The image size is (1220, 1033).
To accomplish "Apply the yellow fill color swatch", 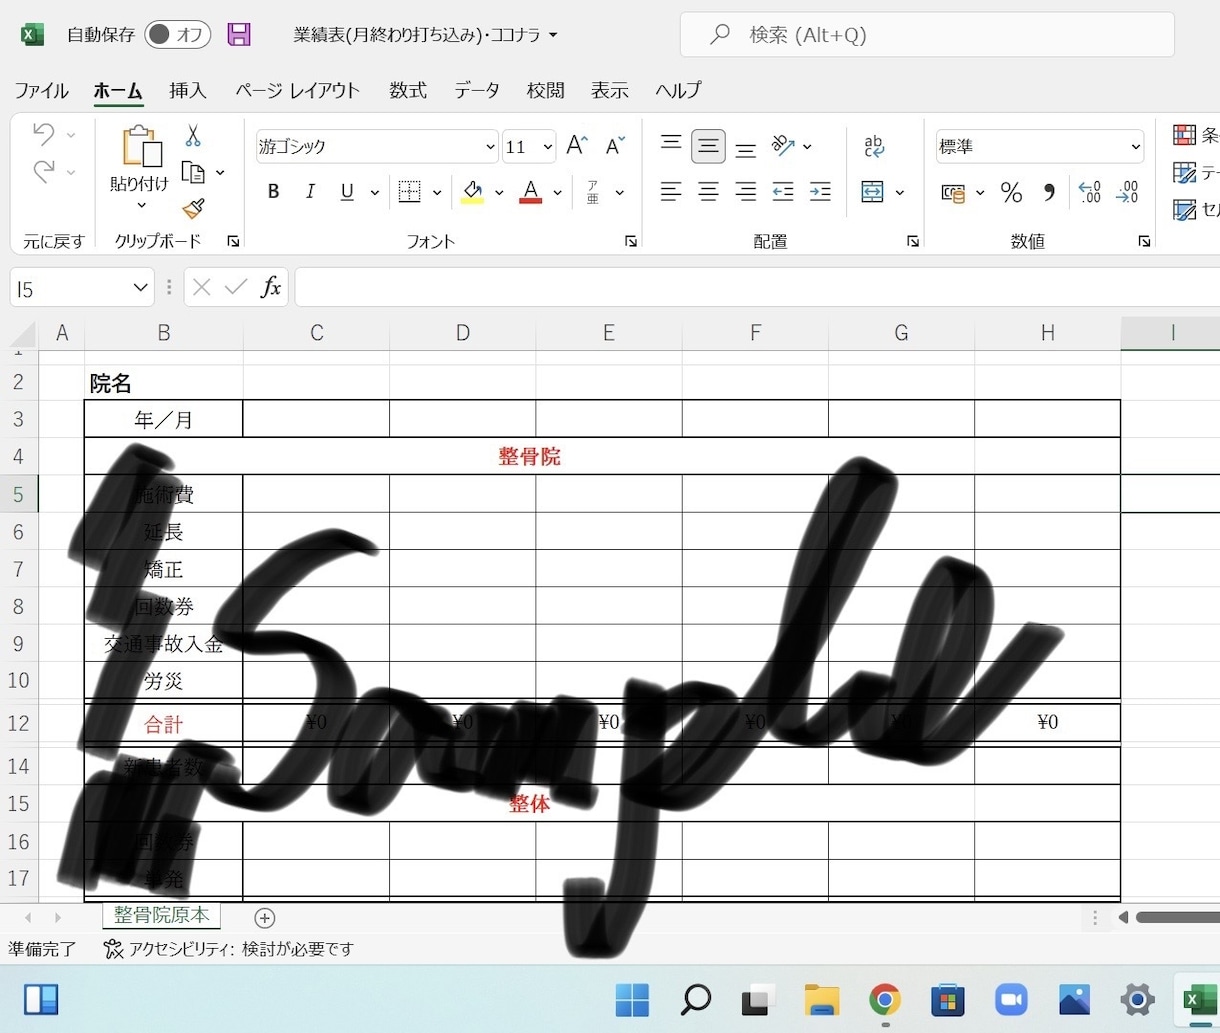I will [x=473, y=192].
